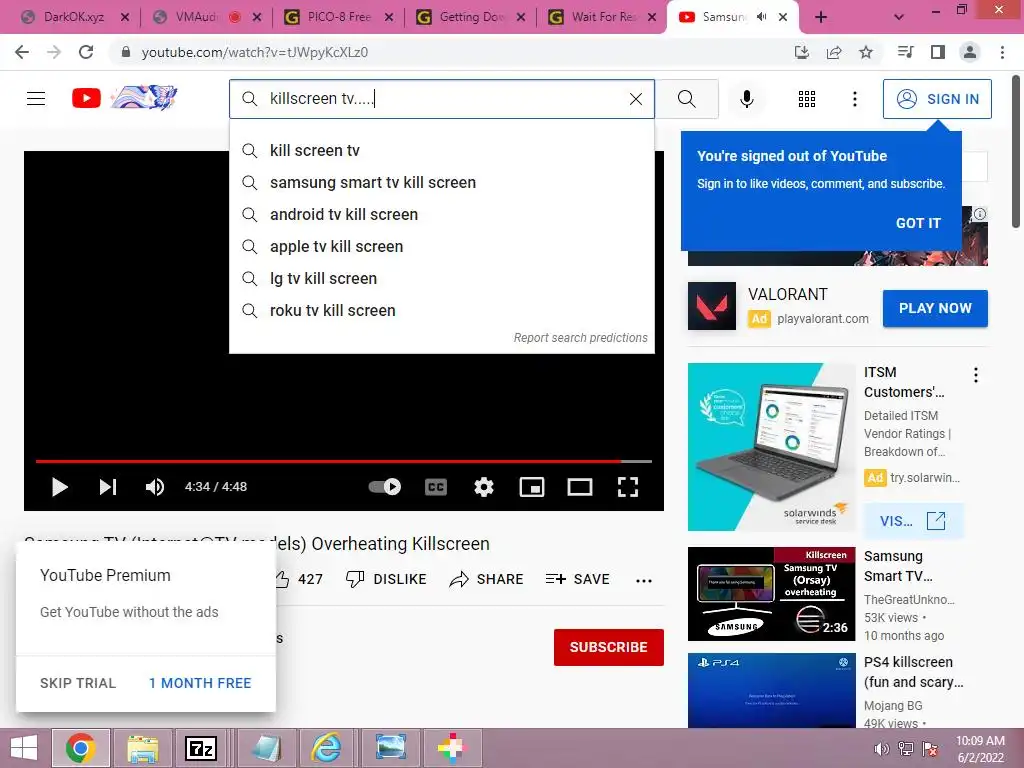
Task: Toggle the browser side panel
Action: coord(938,52)
